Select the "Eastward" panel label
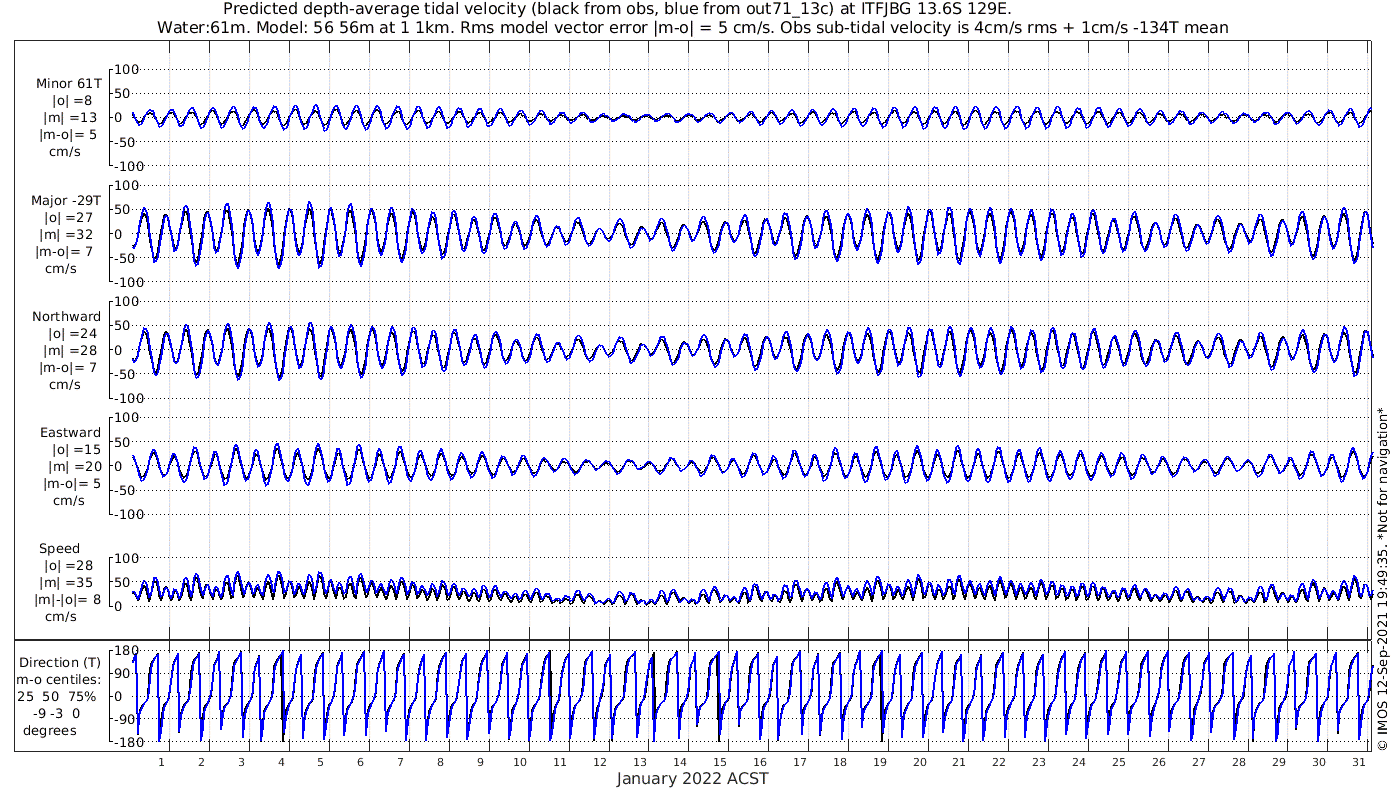The image size is (1400, 800). 70,433
